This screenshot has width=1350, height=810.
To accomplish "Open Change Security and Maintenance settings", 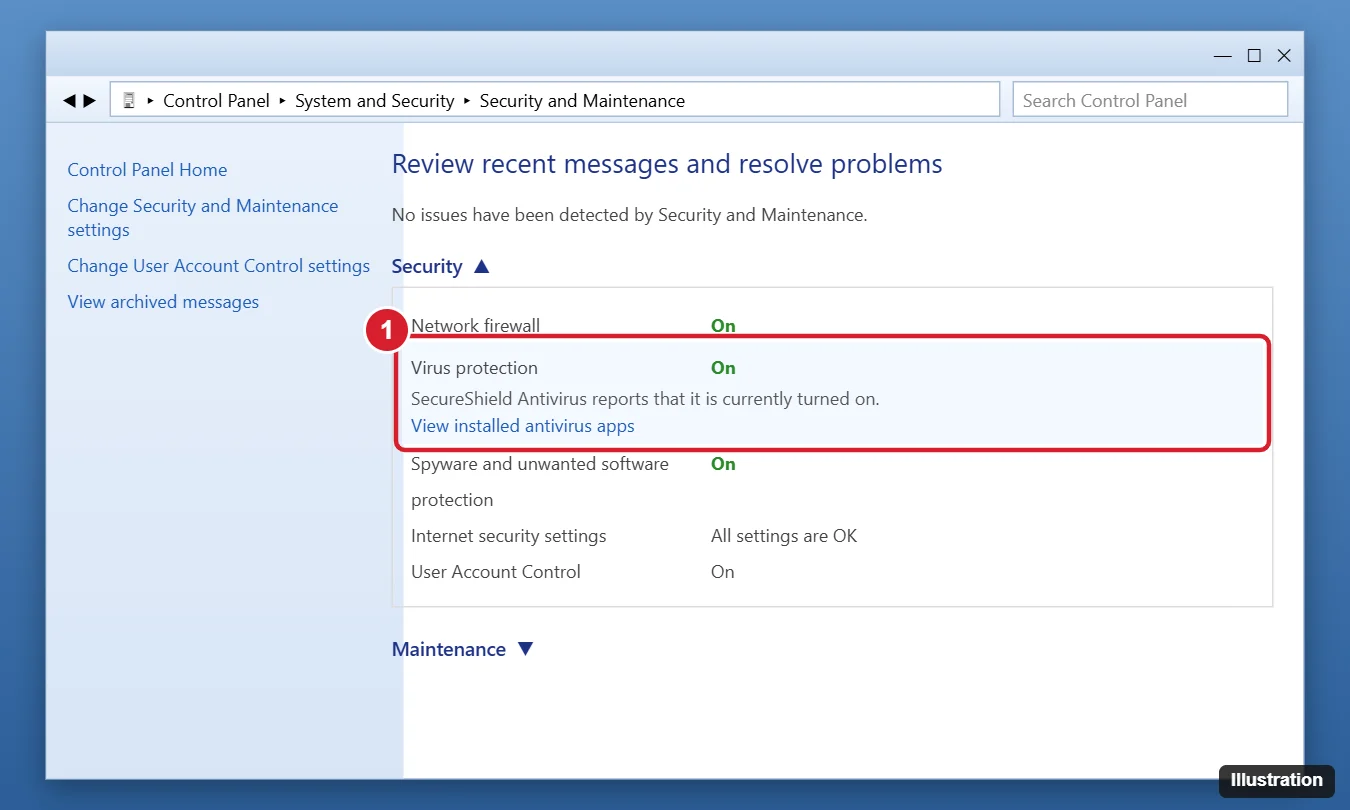I will 203,218.
